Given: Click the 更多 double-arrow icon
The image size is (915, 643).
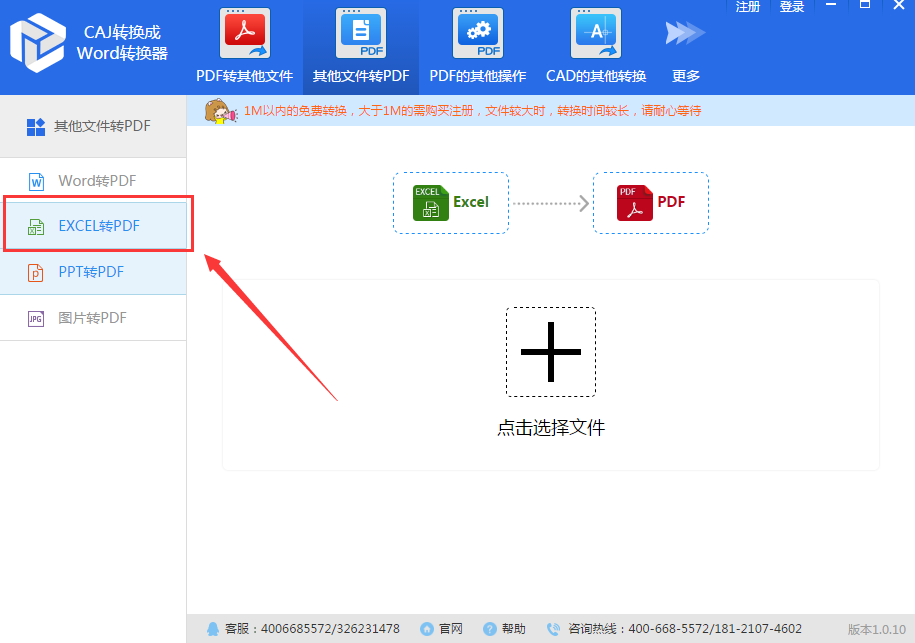Looking at the screenshot, I should tap(685, 33).
